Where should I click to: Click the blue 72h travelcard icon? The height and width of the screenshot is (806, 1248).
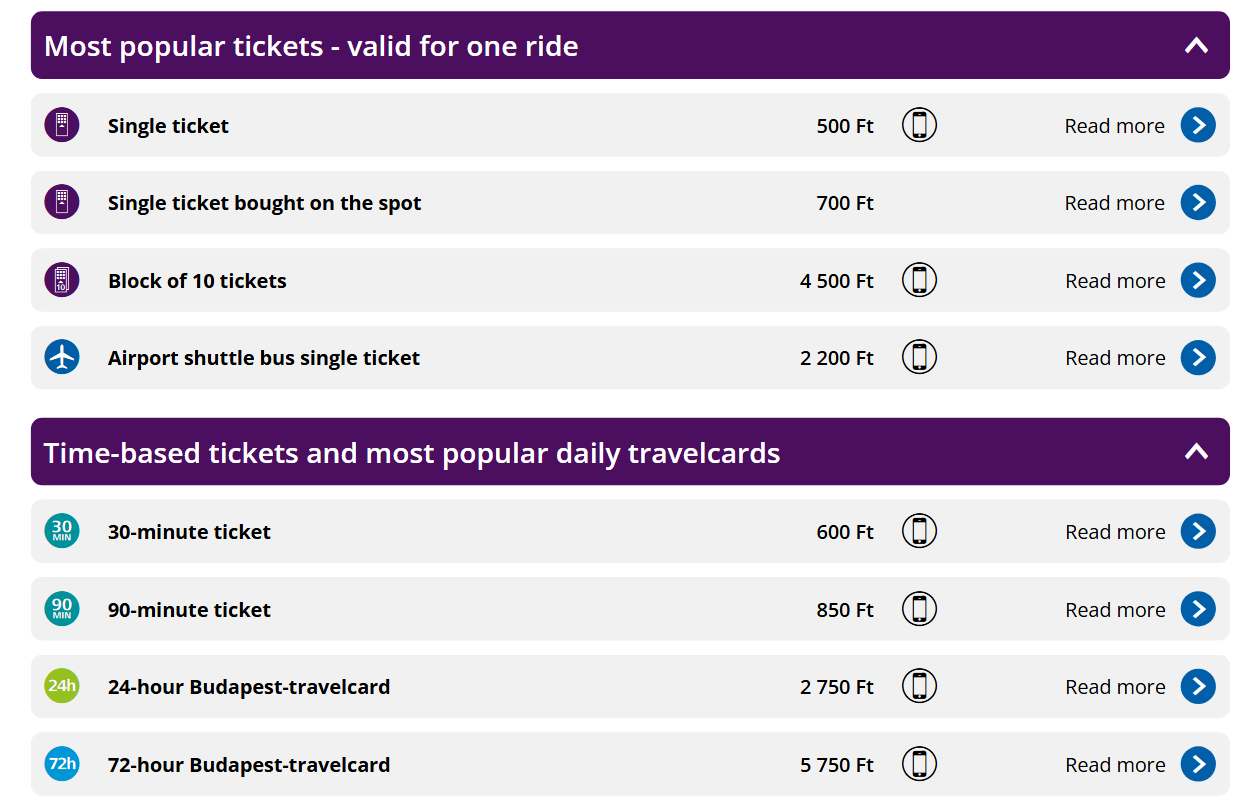[x=62, y=764]
